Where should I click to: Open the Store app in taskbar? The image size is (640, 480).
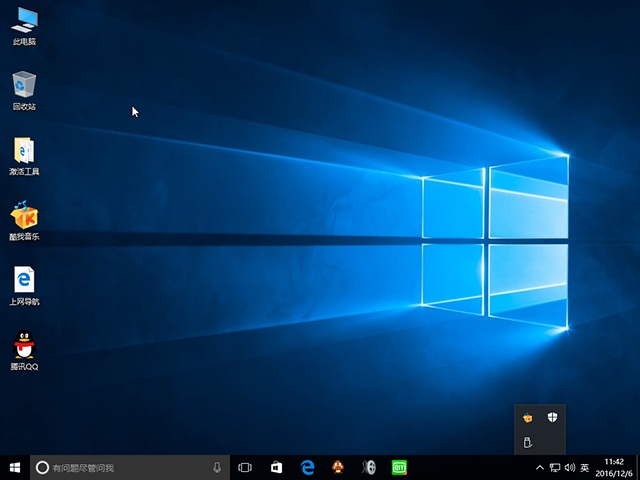(277, 467)
